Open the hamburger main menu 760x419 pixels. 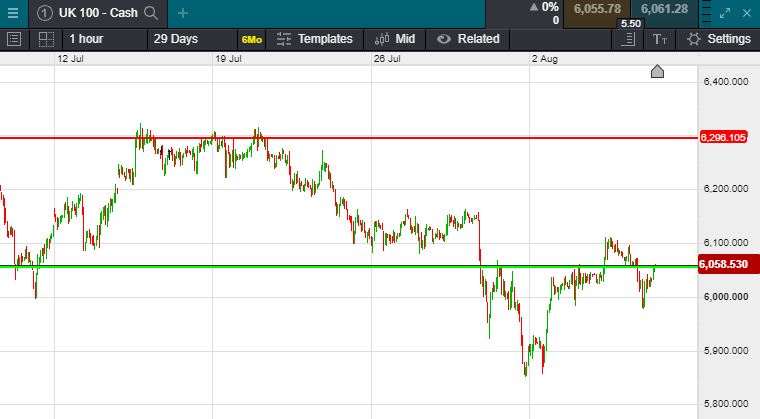tap(13, 13)
